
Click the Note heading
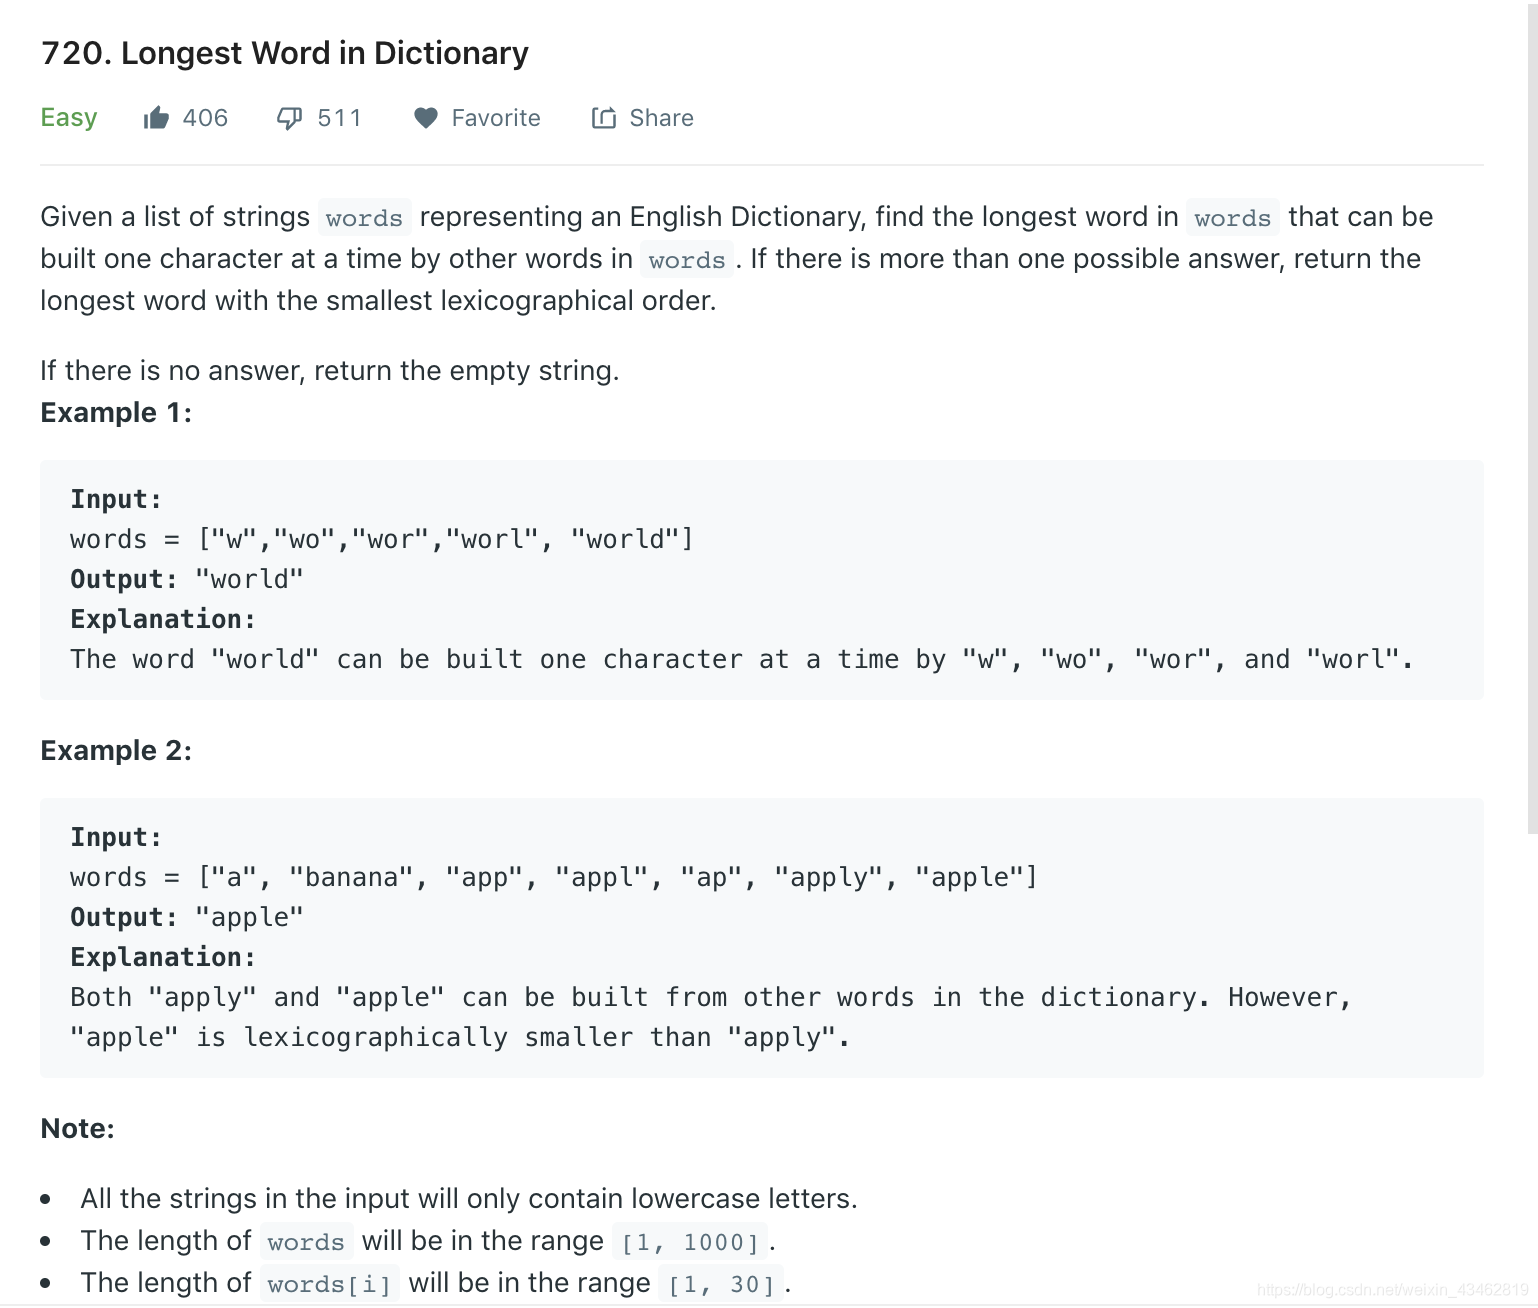78,1129
